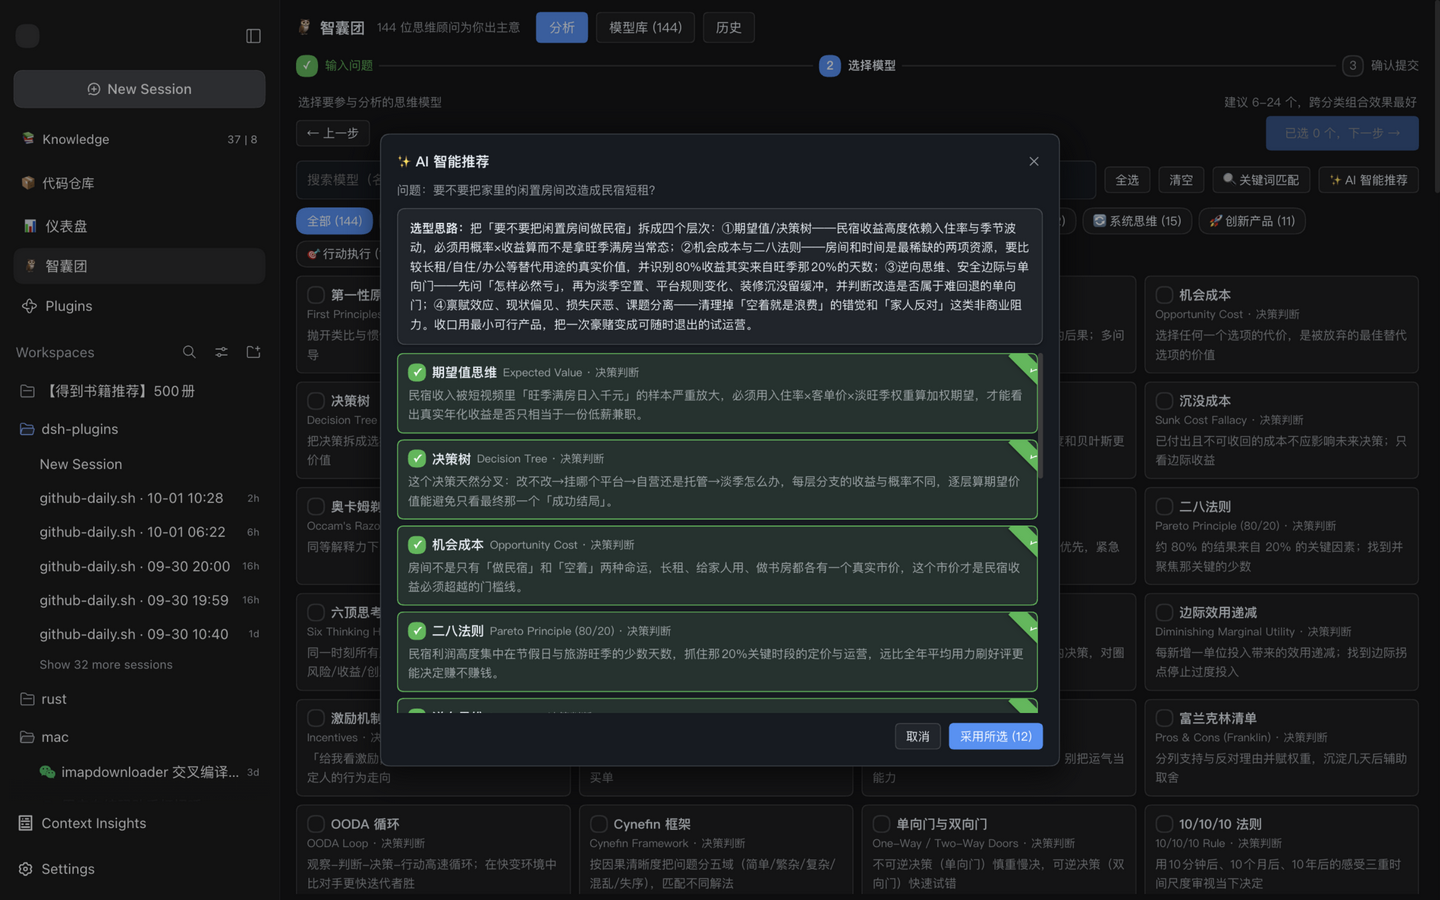1440x900 pixels.
Task: Collapse the dsh-plugins workspace folder
Action: pos(139,429)
